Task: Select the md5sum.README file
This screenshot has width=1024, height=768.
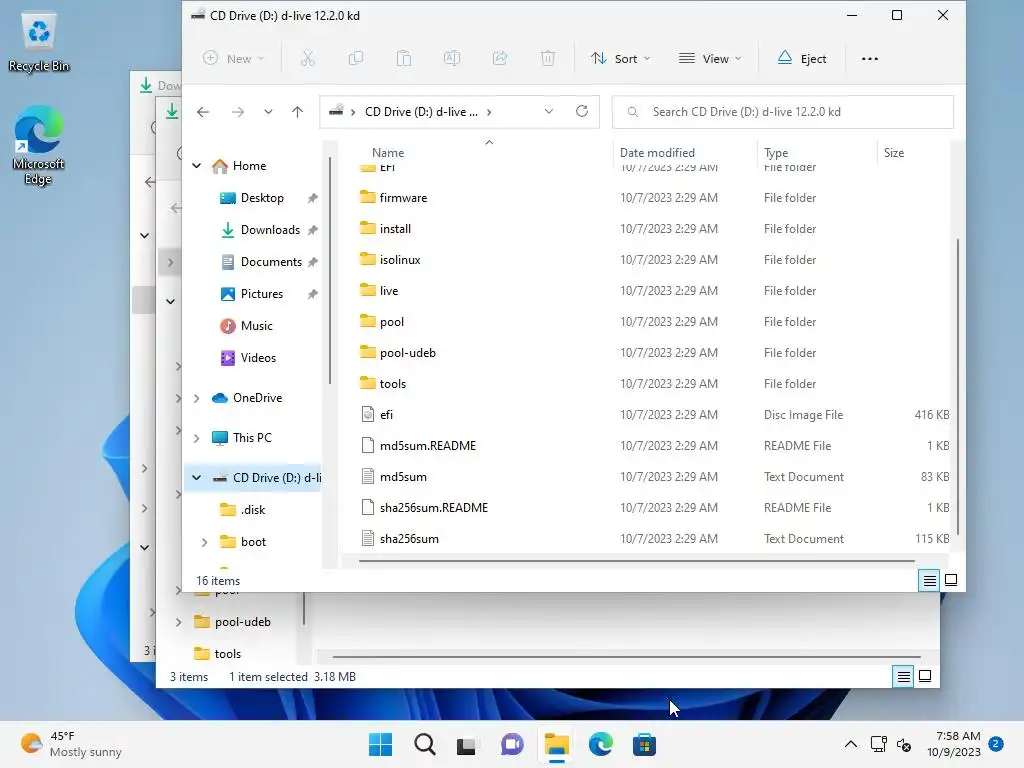Action: click(428, 445)
